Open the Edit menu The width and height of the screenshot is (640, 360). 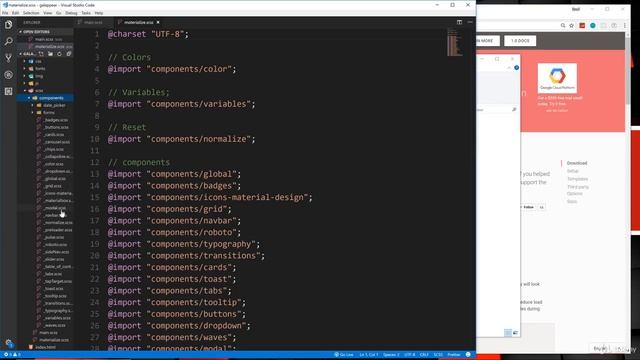click(16, 13)
